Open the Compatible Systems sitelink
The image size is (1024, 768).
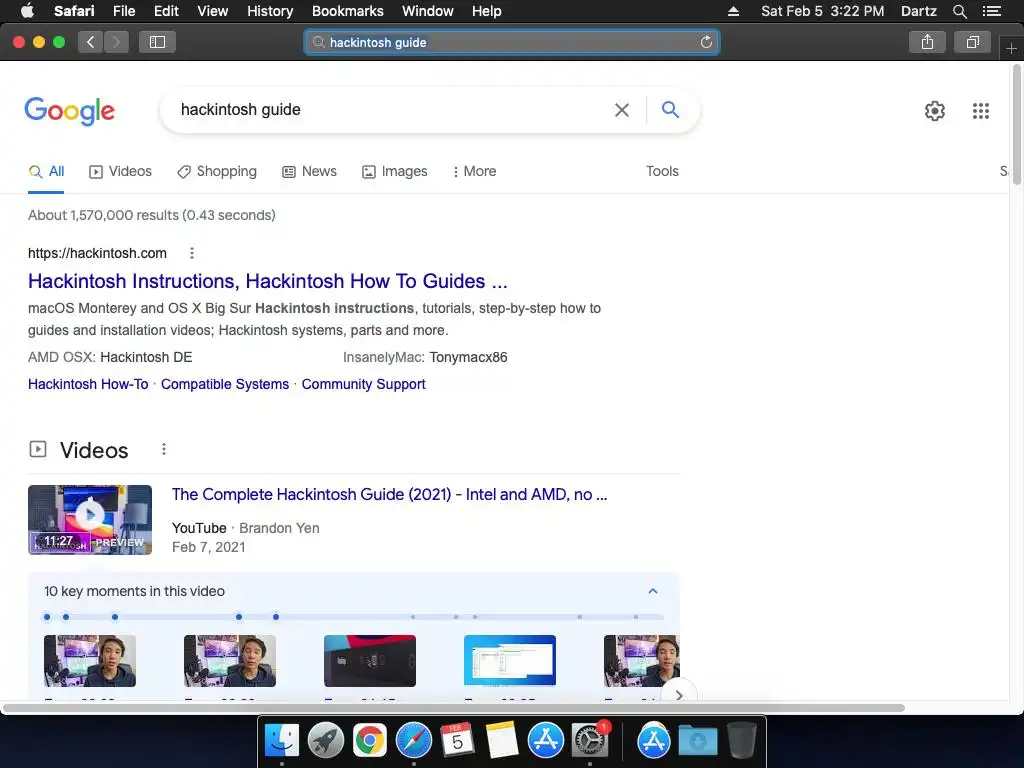click(x=225, y=384)
